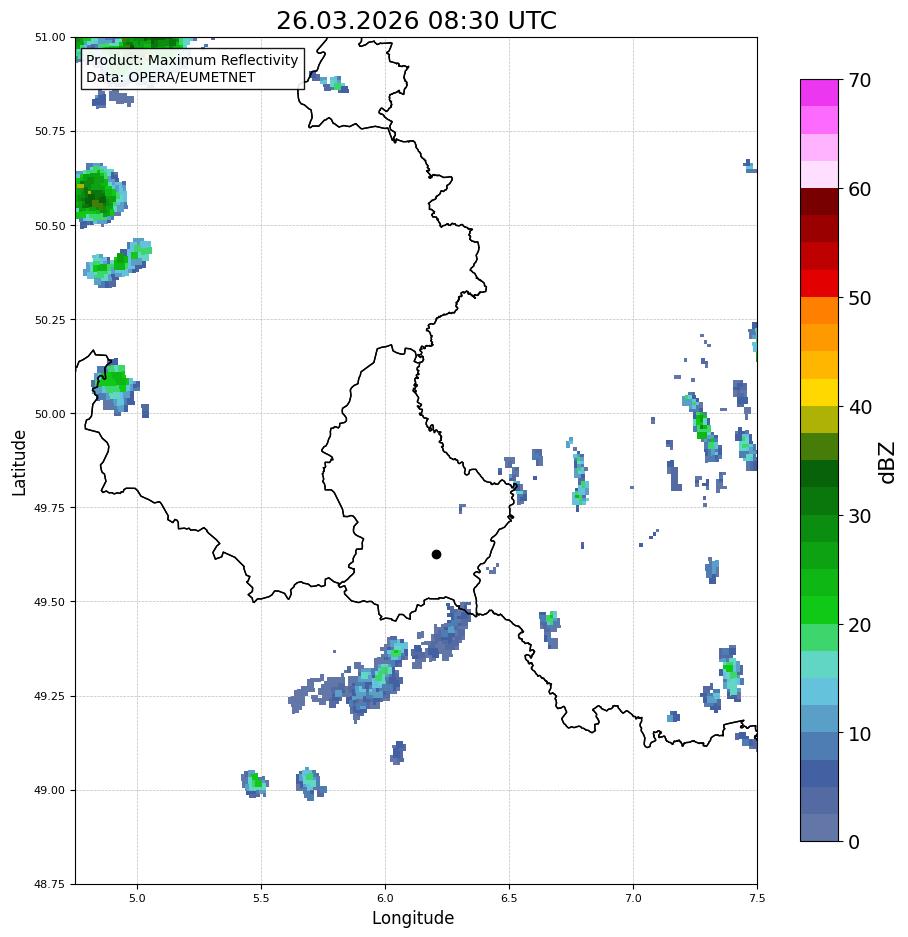Click the Latitude axis label

(x=19, y=463)
